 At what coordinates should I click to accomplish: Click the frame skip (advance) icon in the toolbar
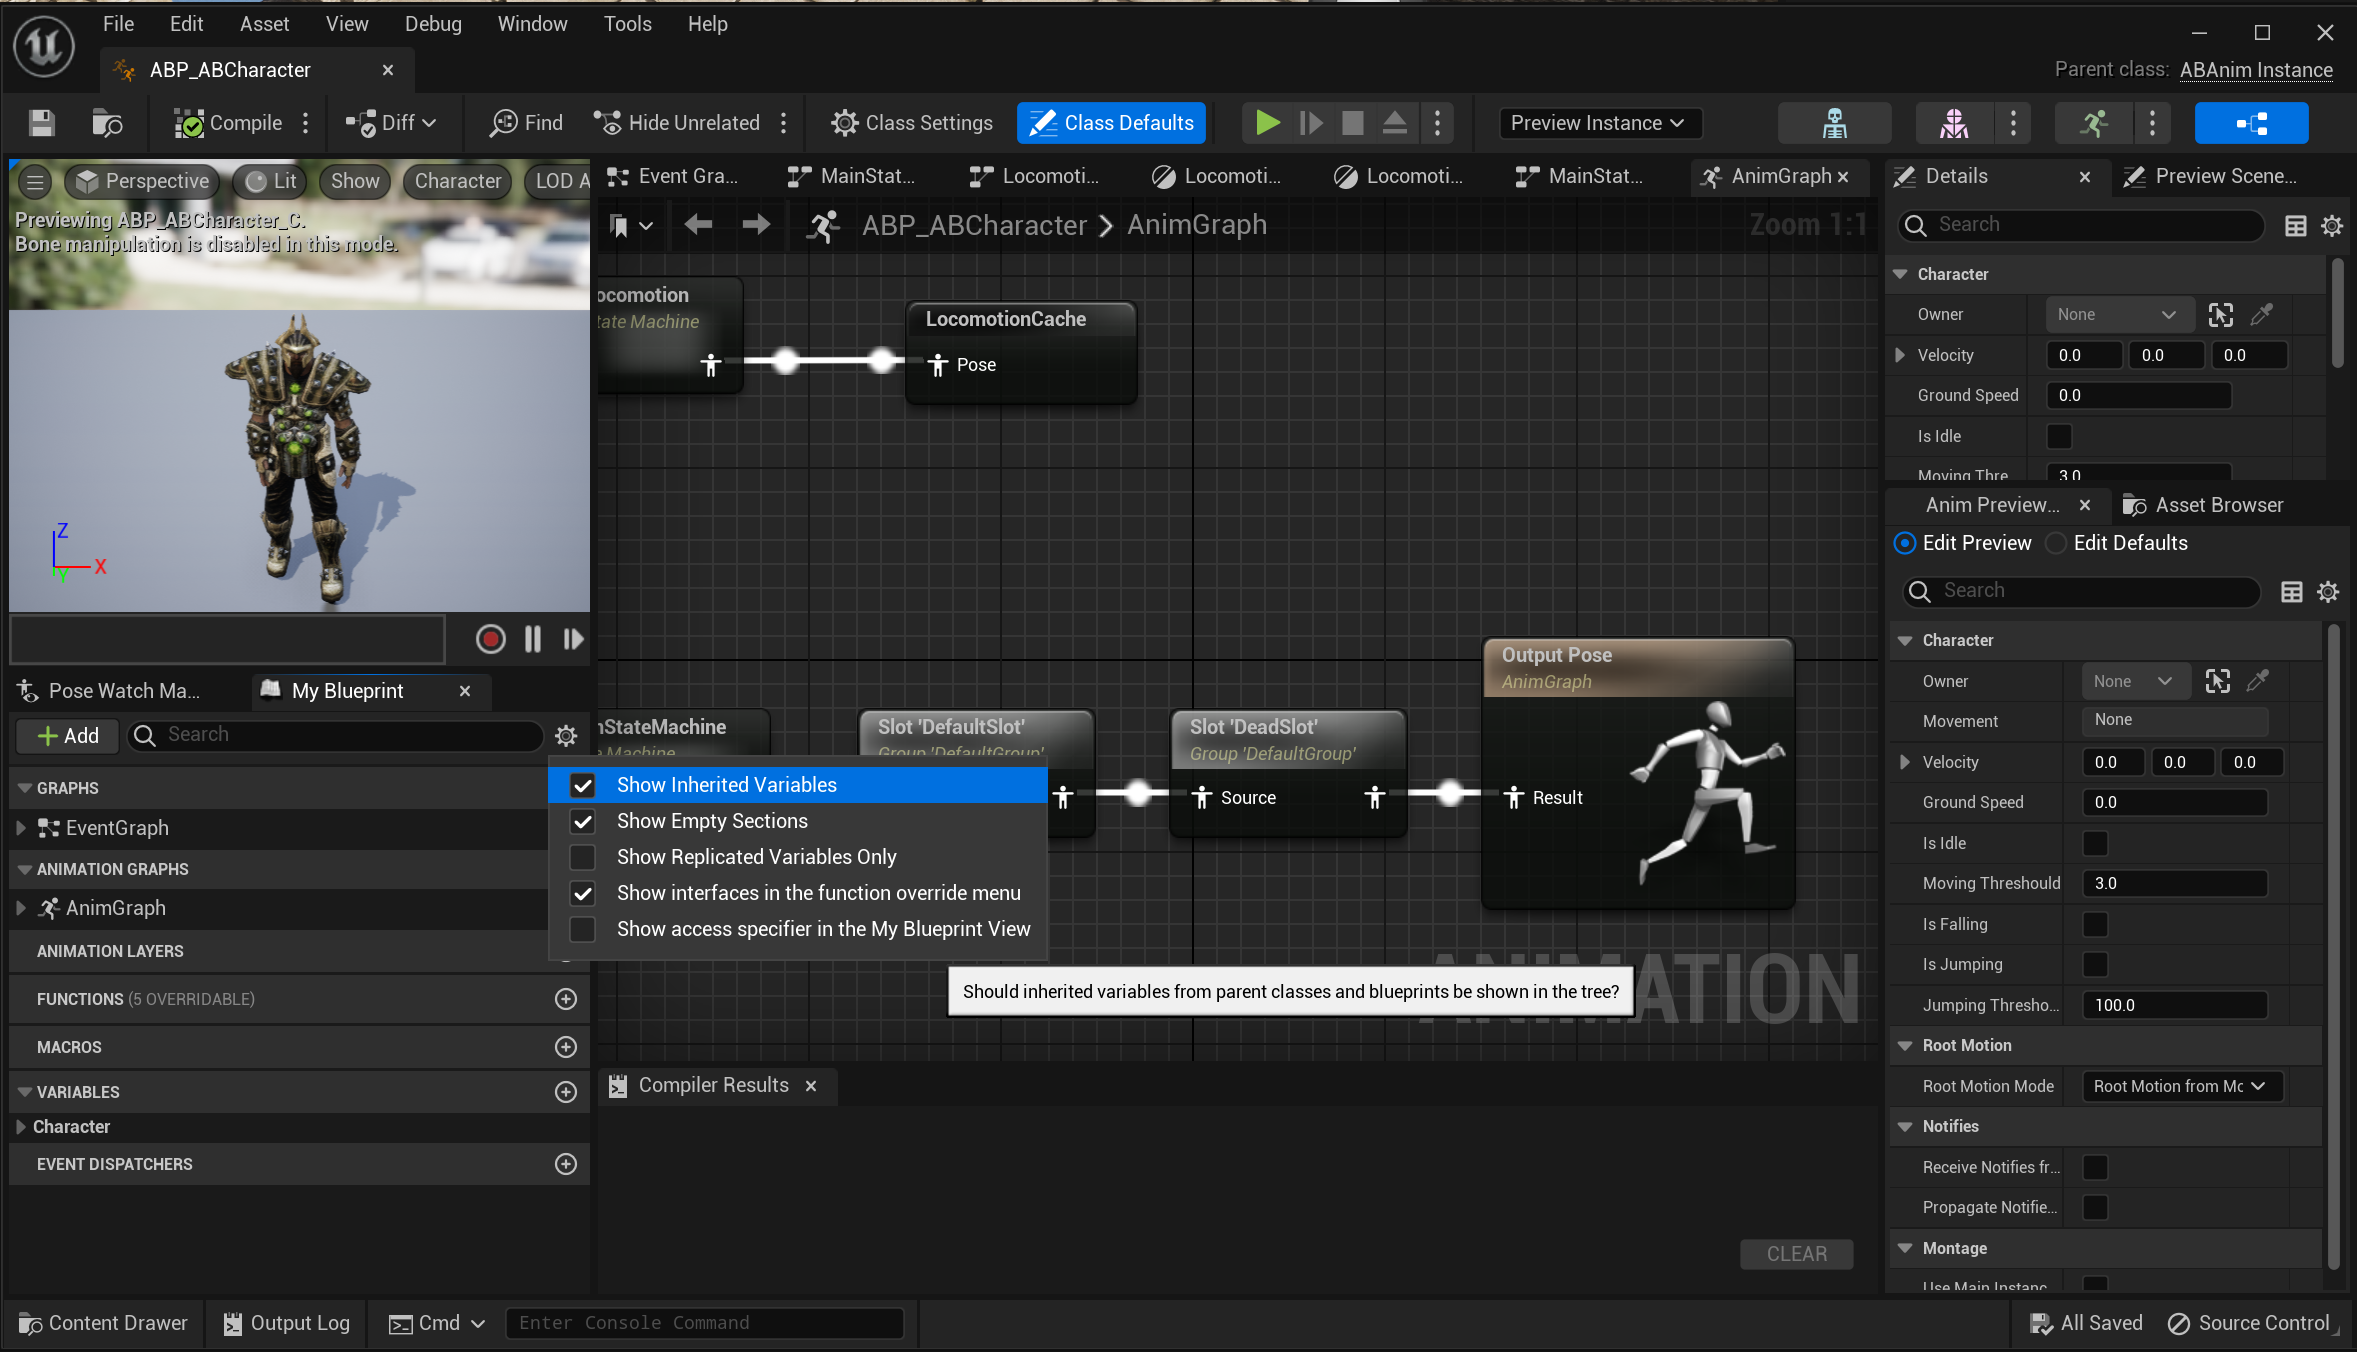[1310, 123]
